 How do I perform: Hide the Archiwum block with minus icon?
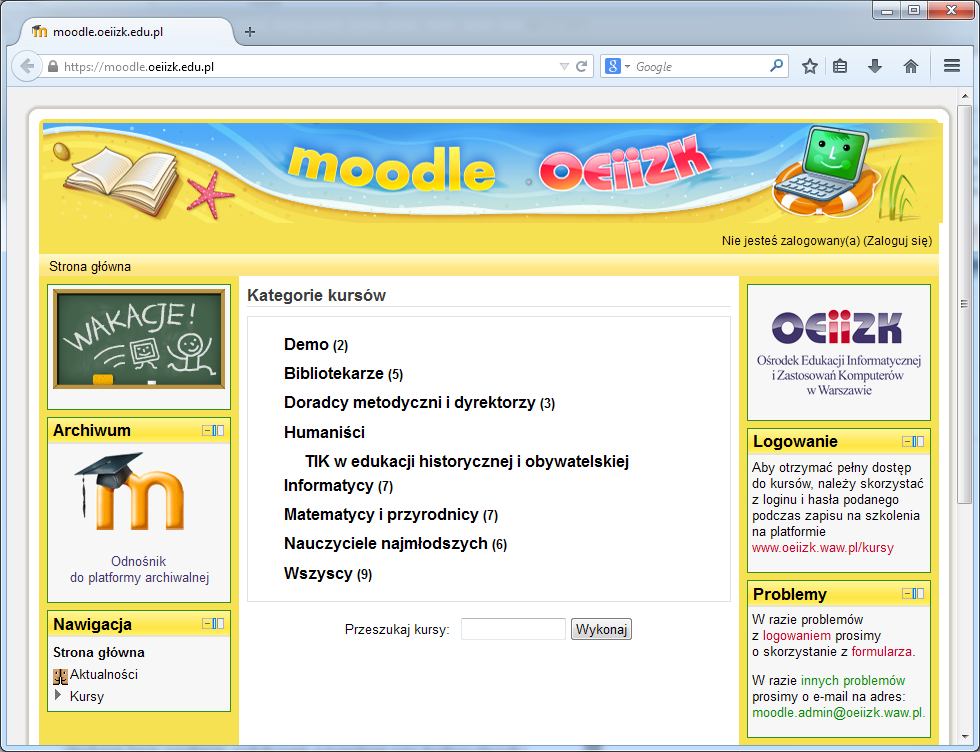click(207, 431)
